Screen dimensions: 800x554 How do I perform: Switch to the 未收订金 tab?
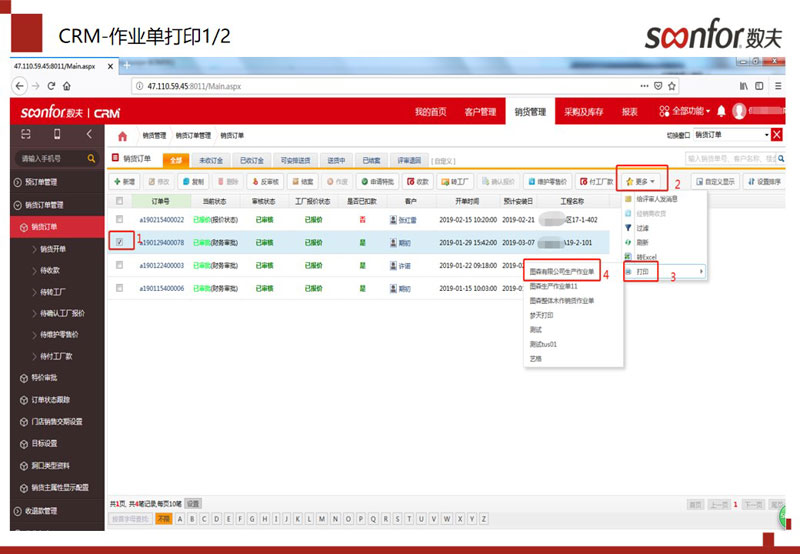tap(210, 159)
